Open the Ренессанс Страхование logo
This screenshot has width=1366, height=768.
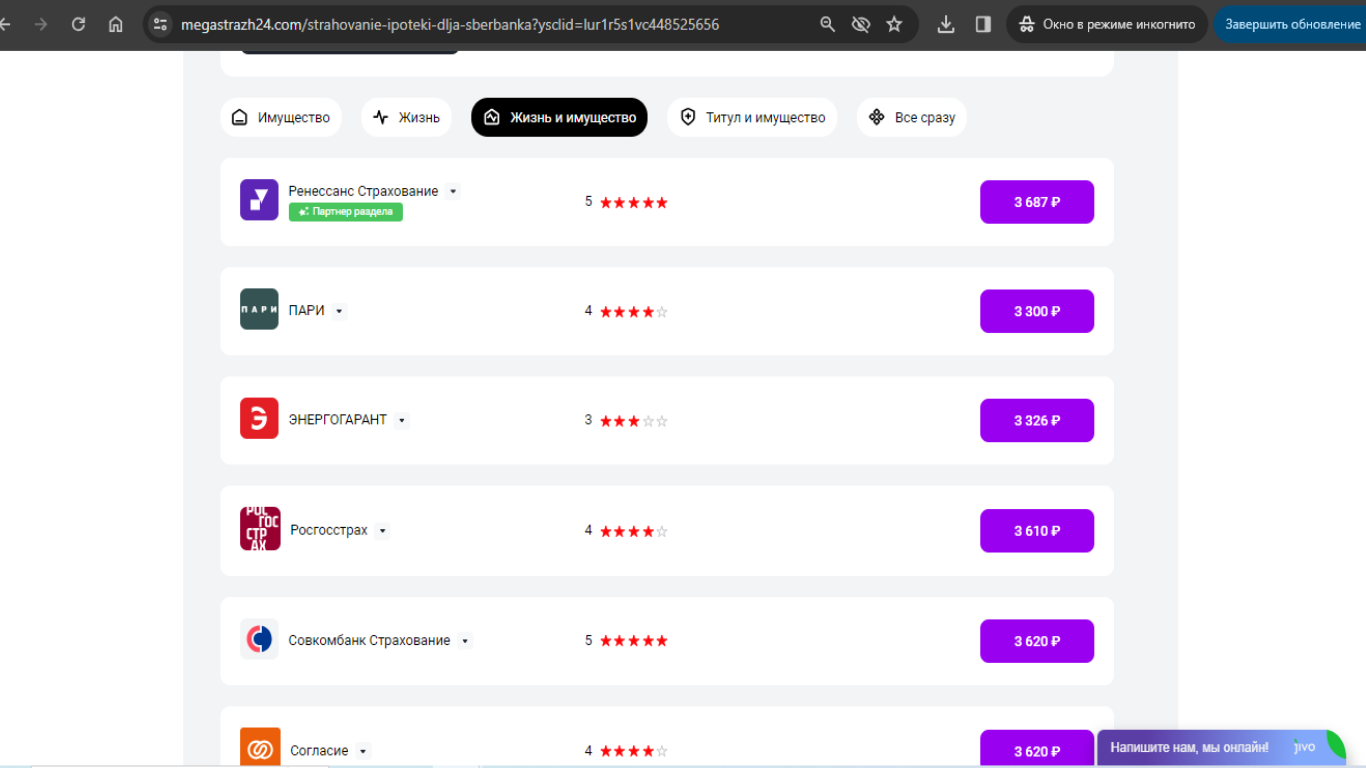(x=259, y=200)
